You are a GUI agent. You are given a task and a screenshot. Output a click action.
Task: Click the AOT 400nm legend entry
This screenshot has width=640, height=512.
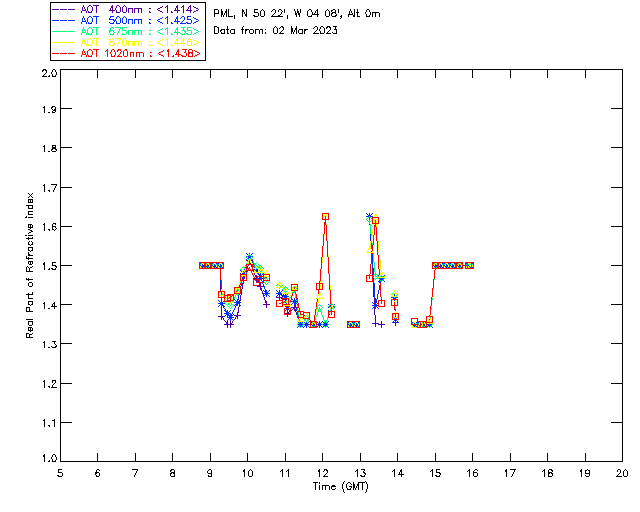click(x=126, y=9)
